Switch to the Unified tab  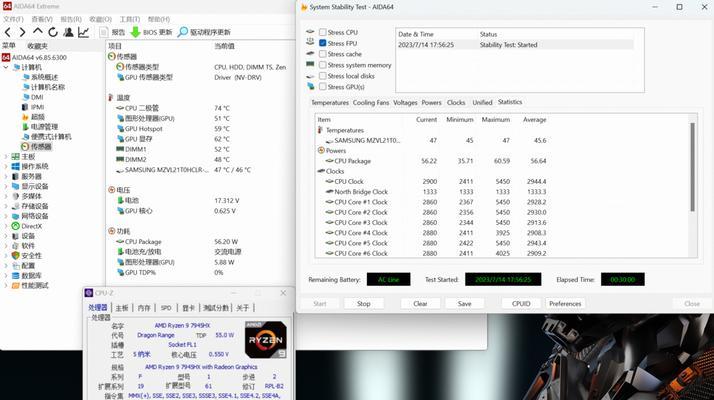(x=482, y=103)
